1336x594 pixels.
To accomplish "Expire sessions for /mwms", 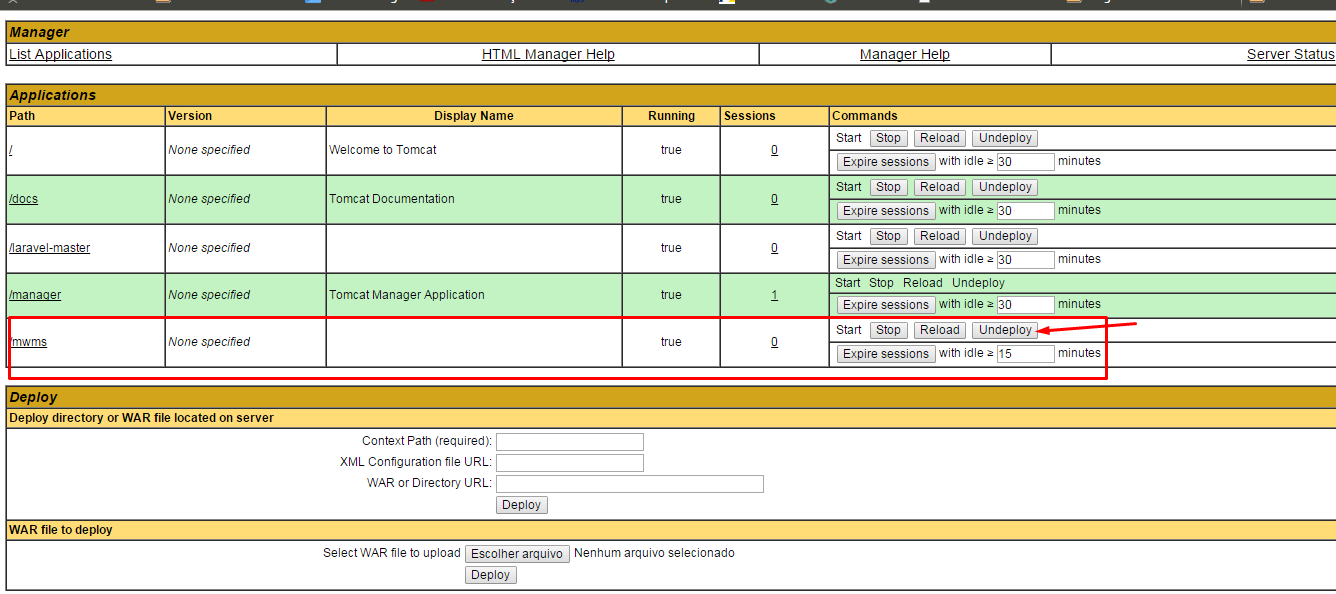I will (x=886, y=354).
